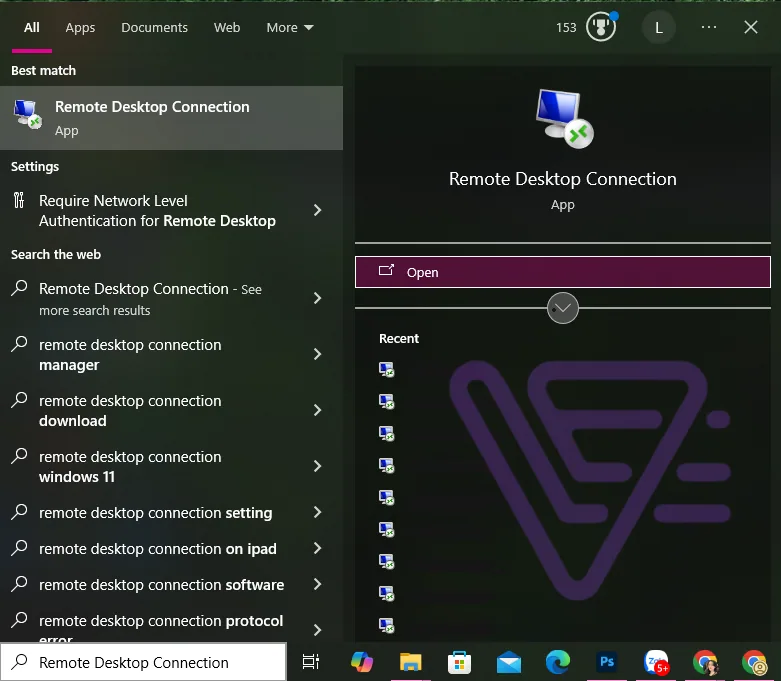Switch to the All tab
The height and width of the screenshot is (681, 781).
31,27
